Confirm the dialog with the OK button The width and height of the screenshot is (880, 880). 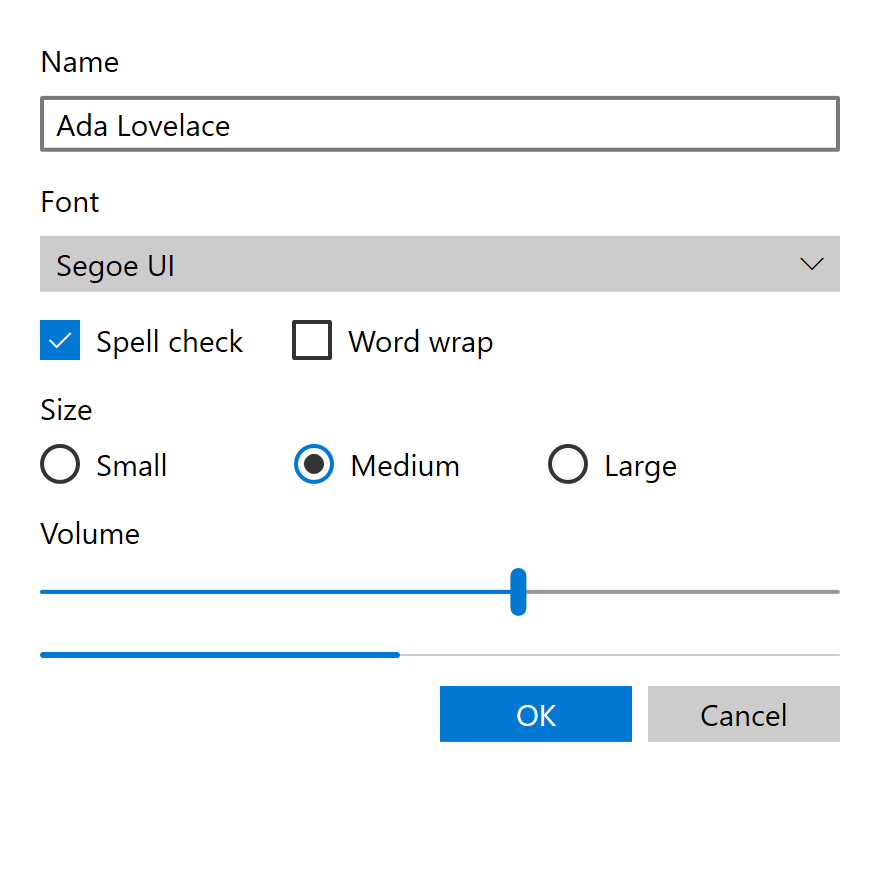536,714
